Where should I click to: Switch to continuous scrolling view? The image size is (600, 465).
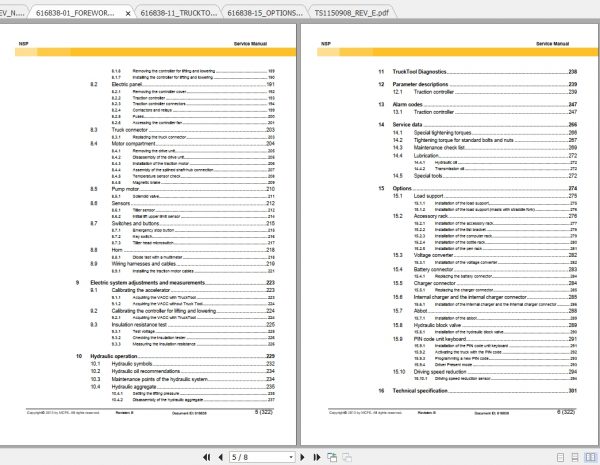(575, 457)
